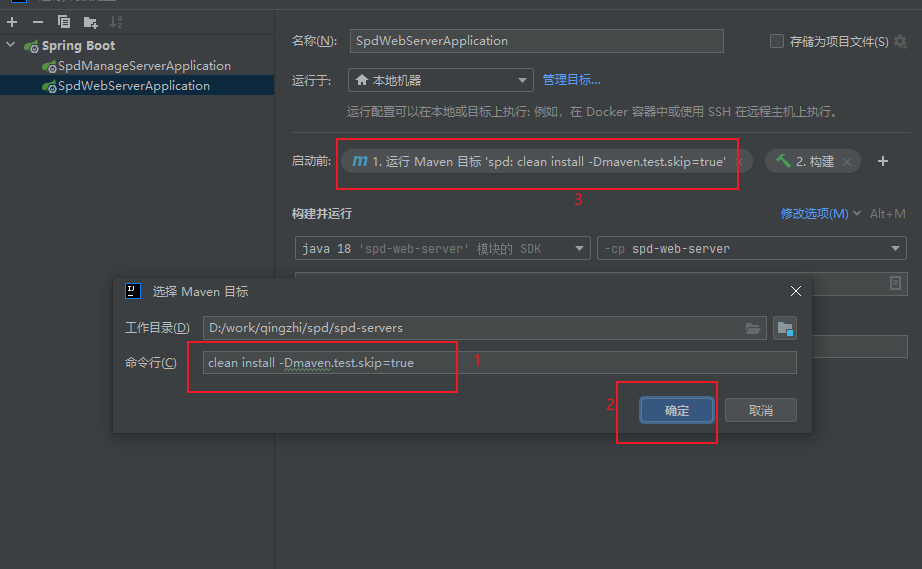
Task: Open the modify options dropdown link
Action: [x=820, y=214]
